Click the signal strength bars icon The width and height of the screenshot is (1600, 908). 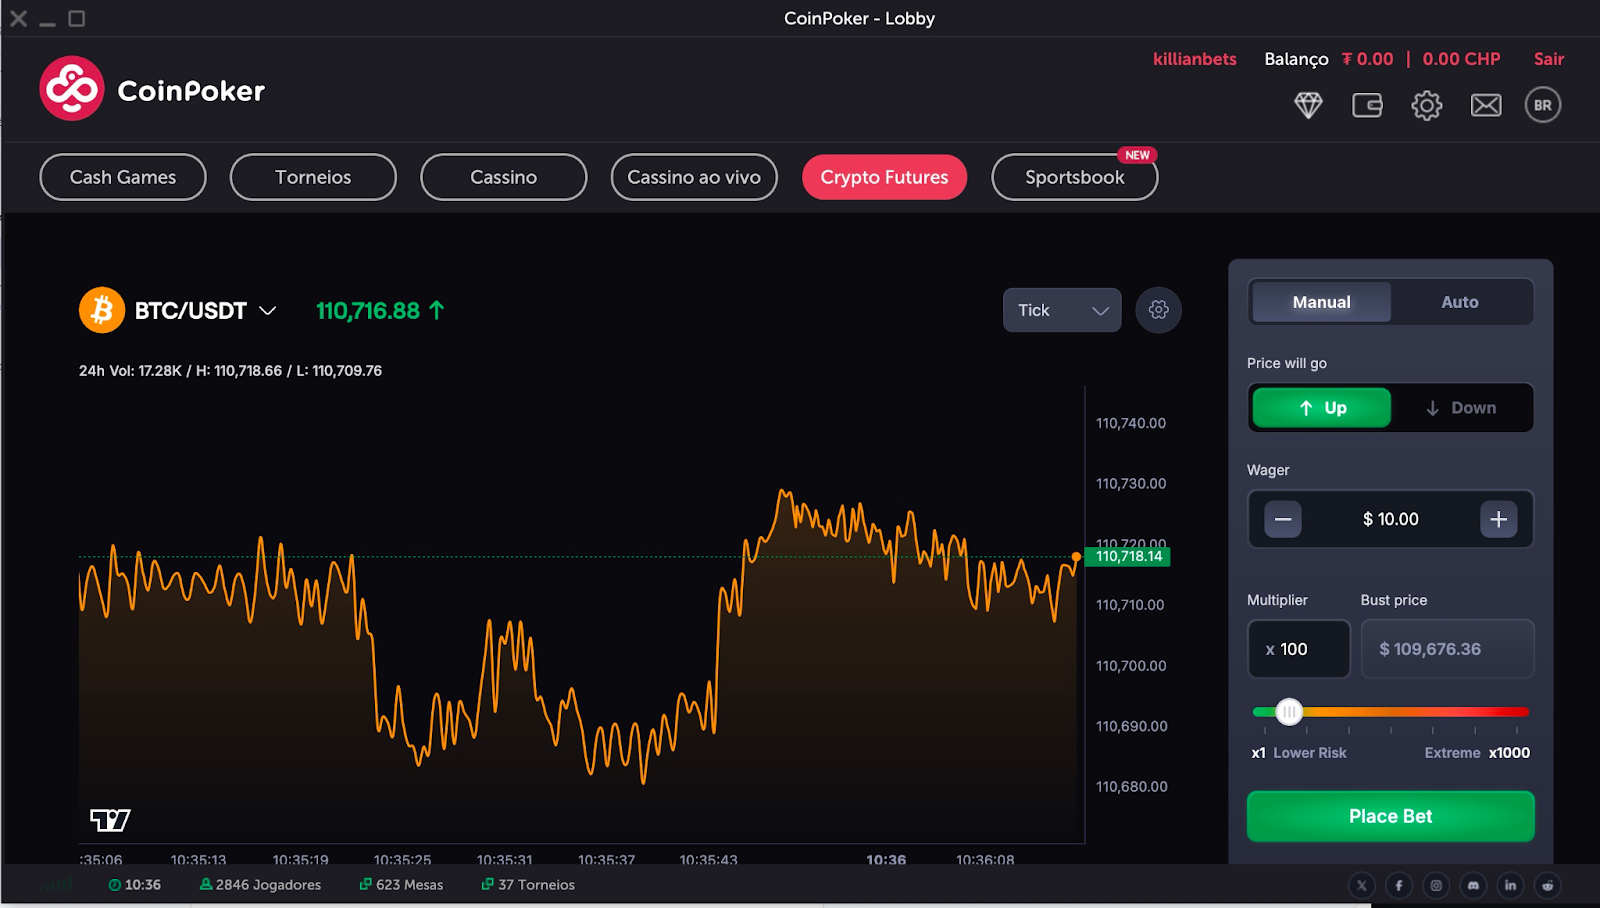coord(58,885)
